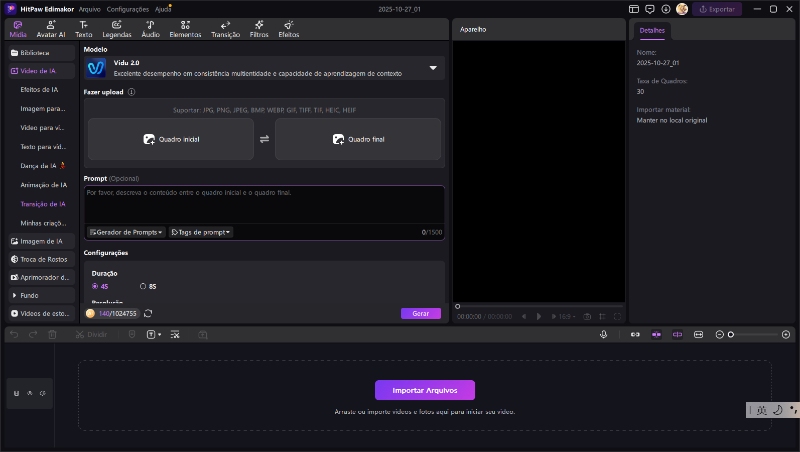
Task: Click the user profile avatar
Action: 682,9
